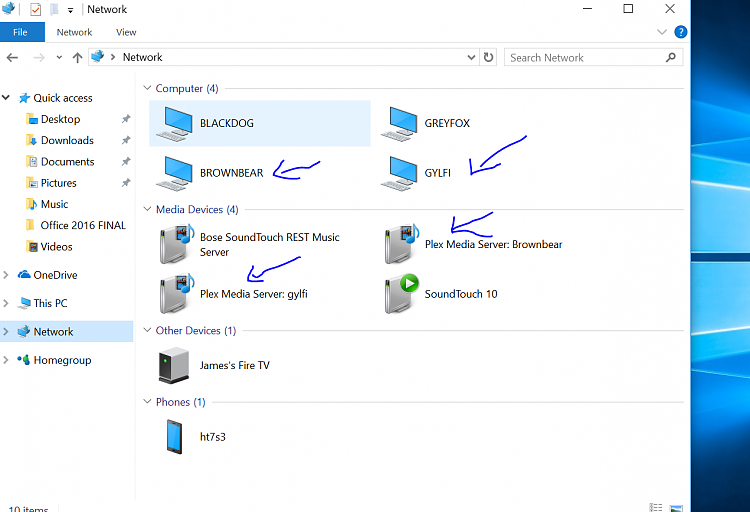Expand the Homegroup tree node

(6, 360)
